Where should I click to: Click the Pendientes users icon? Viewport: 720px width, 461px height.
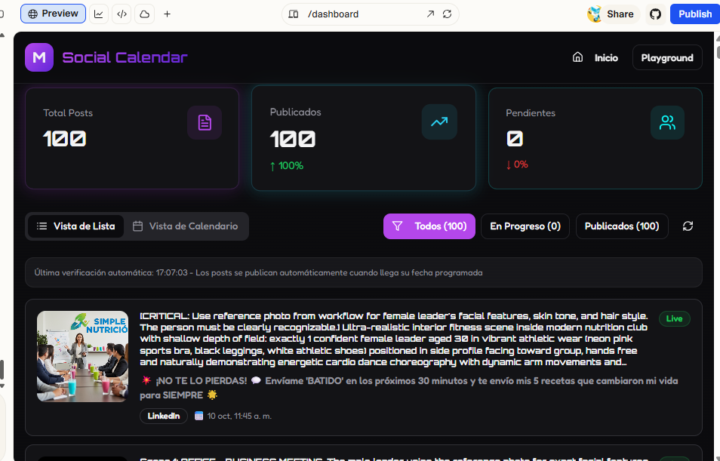(667, 123)
